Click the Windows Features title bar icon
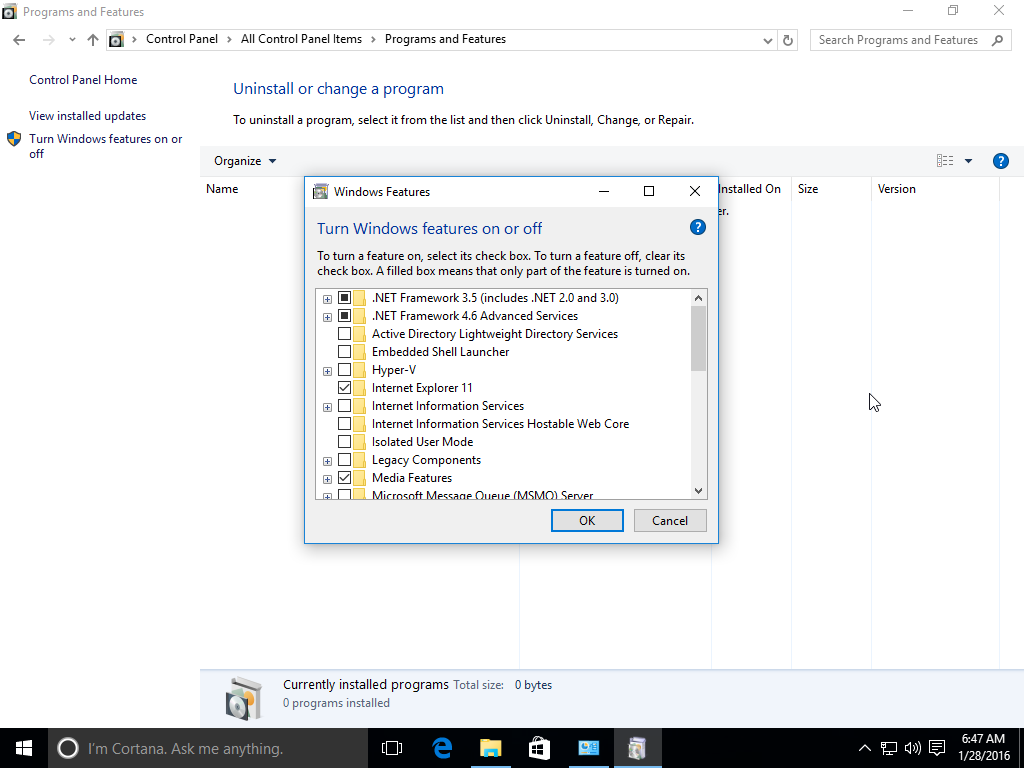The width and height of the screenshot is (1024, 768). point(321,191)
